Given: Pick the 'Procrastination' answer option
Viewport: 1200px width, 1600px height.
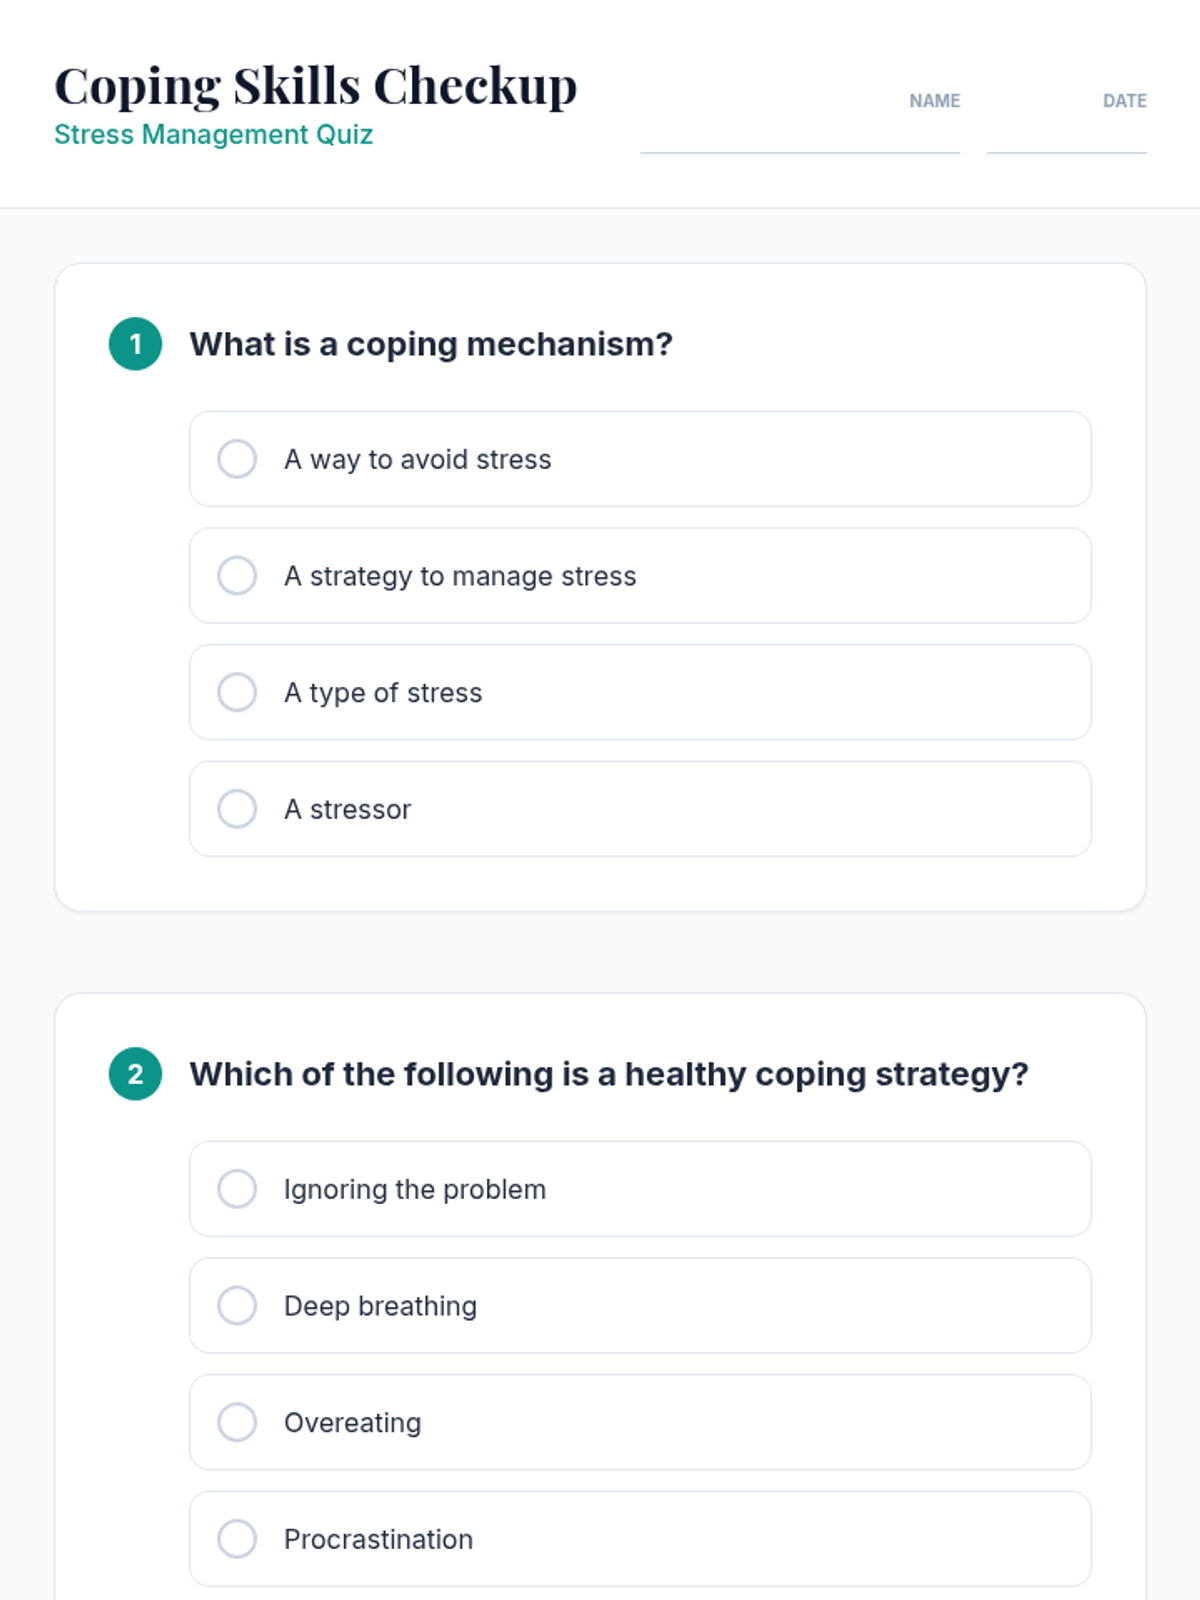Looking at the screenshot, I should point(237,1539).
